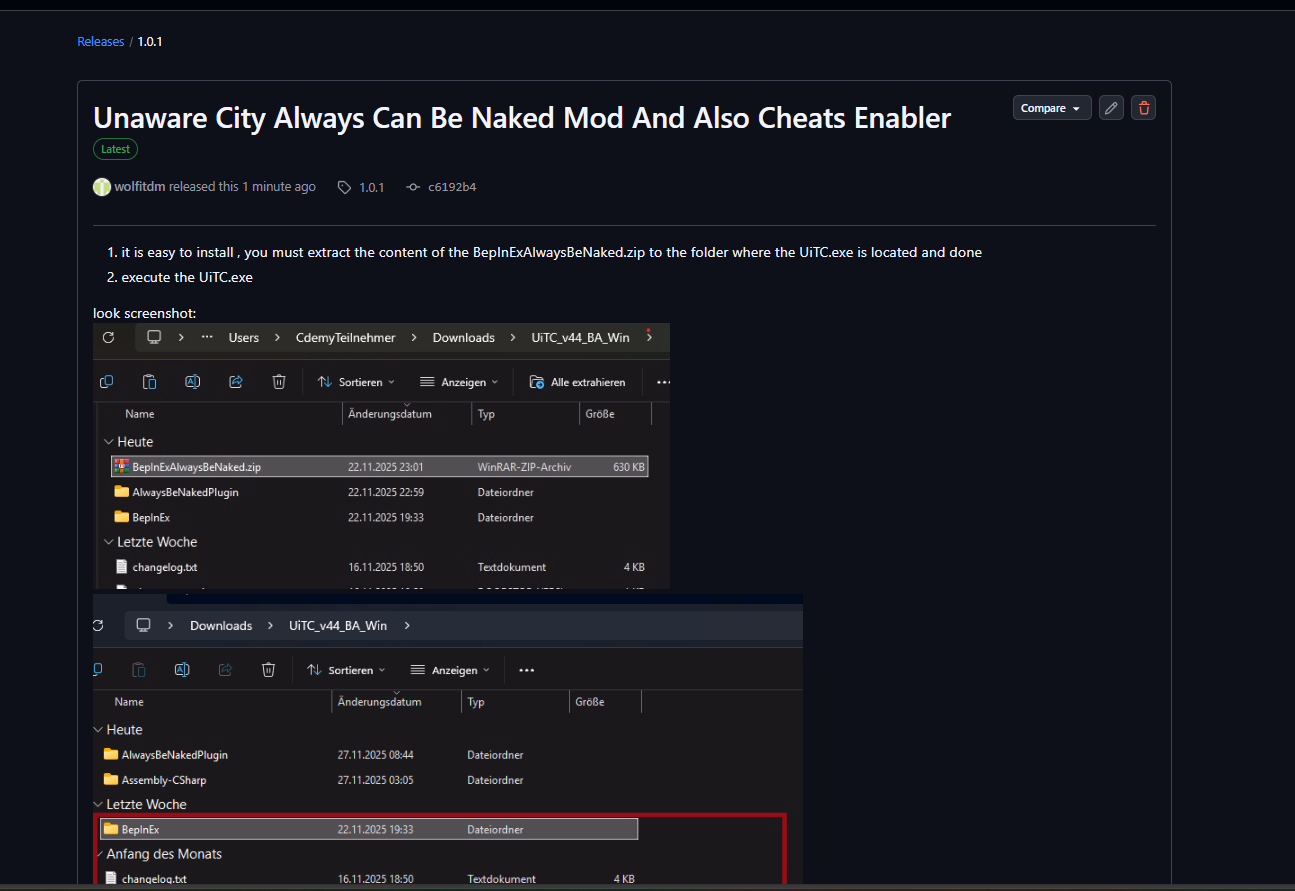This screenshot has height=891, width=1295.
Task: Select the BepInExAlwaysBeNaked.zip file row
Action: click(380, 466)
